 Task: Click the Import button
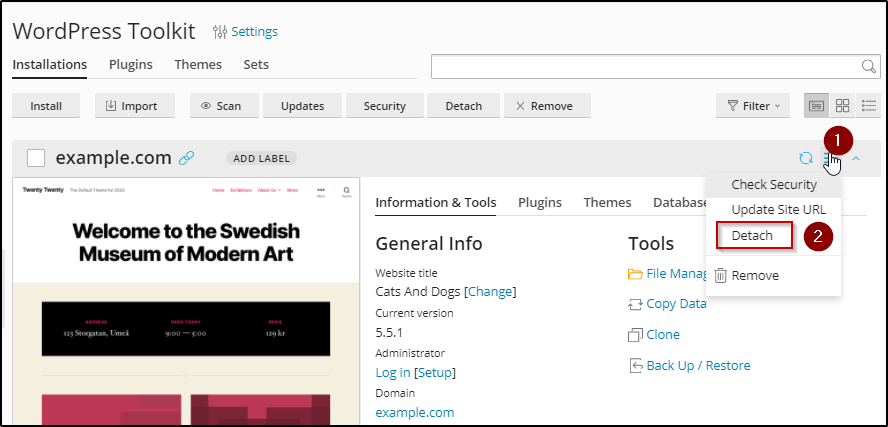(x=135, y=105)
